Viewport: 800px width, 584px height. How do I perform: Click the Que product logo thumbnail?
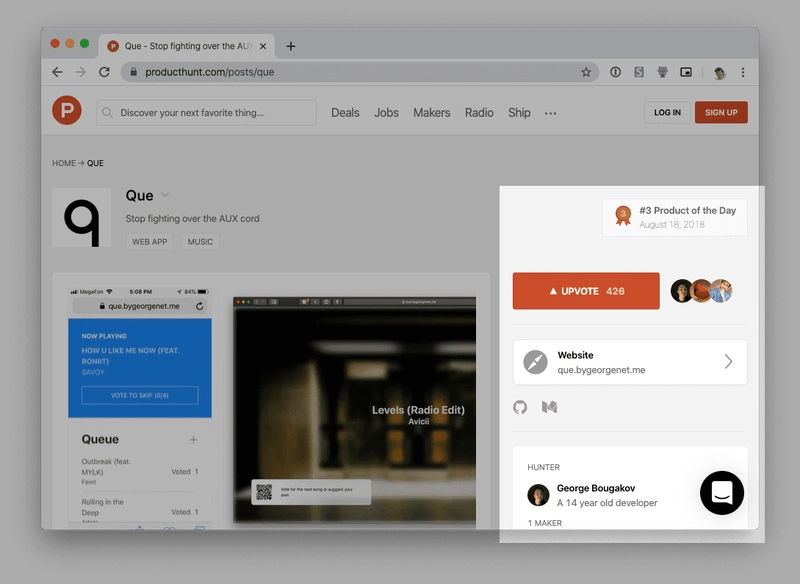pos(82,218)
